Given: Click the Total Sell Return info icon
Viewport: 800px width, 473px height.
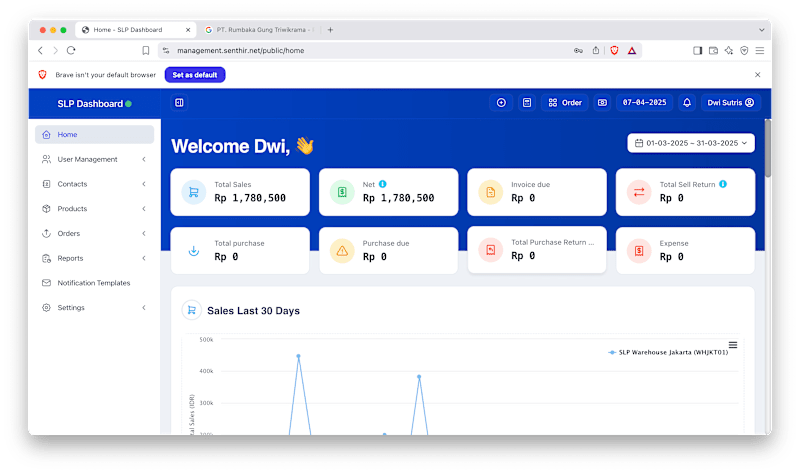Looking at the screenshot, I should [x=723, y=184].
